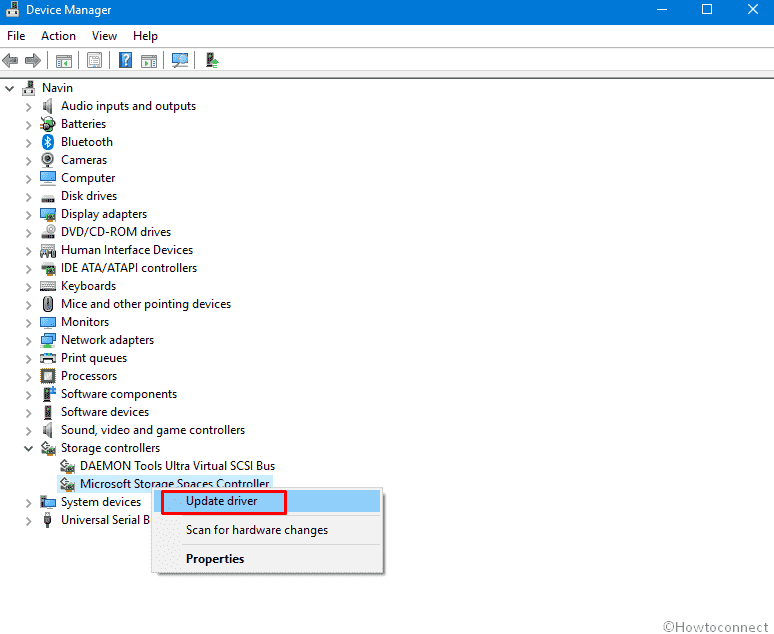Click the Forward arrow toolbar icon
774x634 pixels.
coord(33,61)
